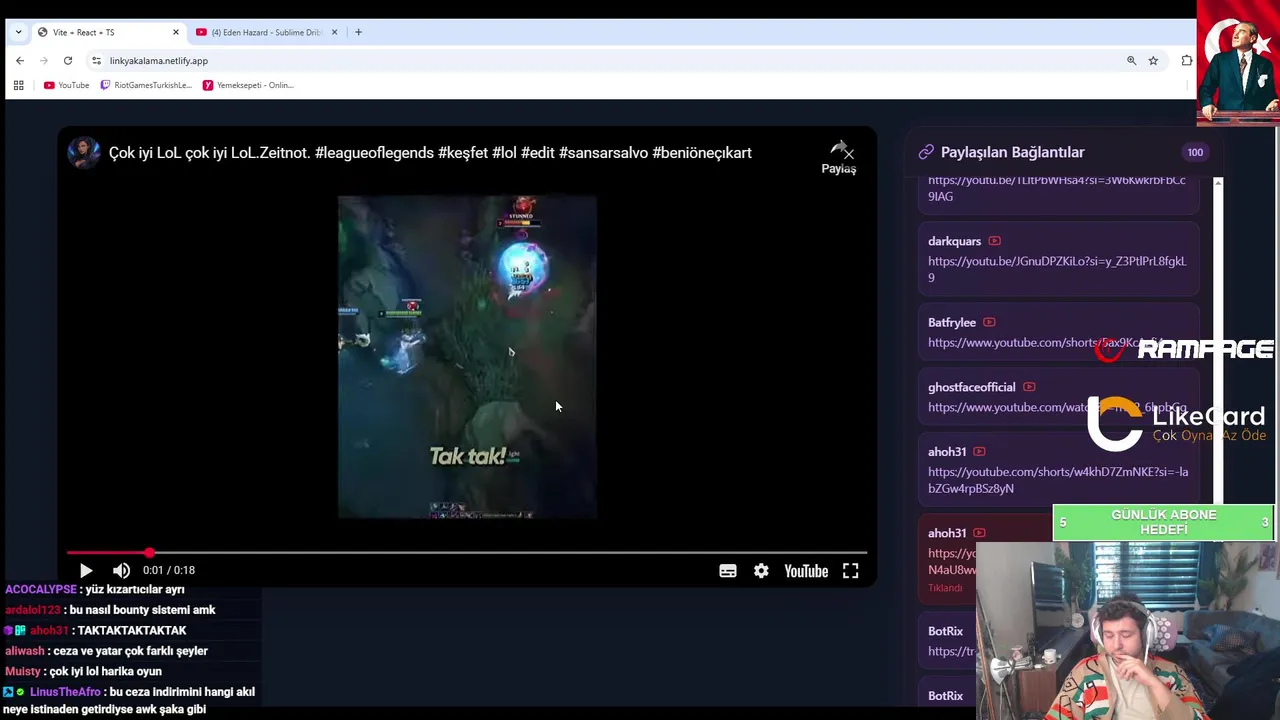Click YouTube icon next to ghostfaceofficial
1280x720 pixels.
coord(1029,387)
